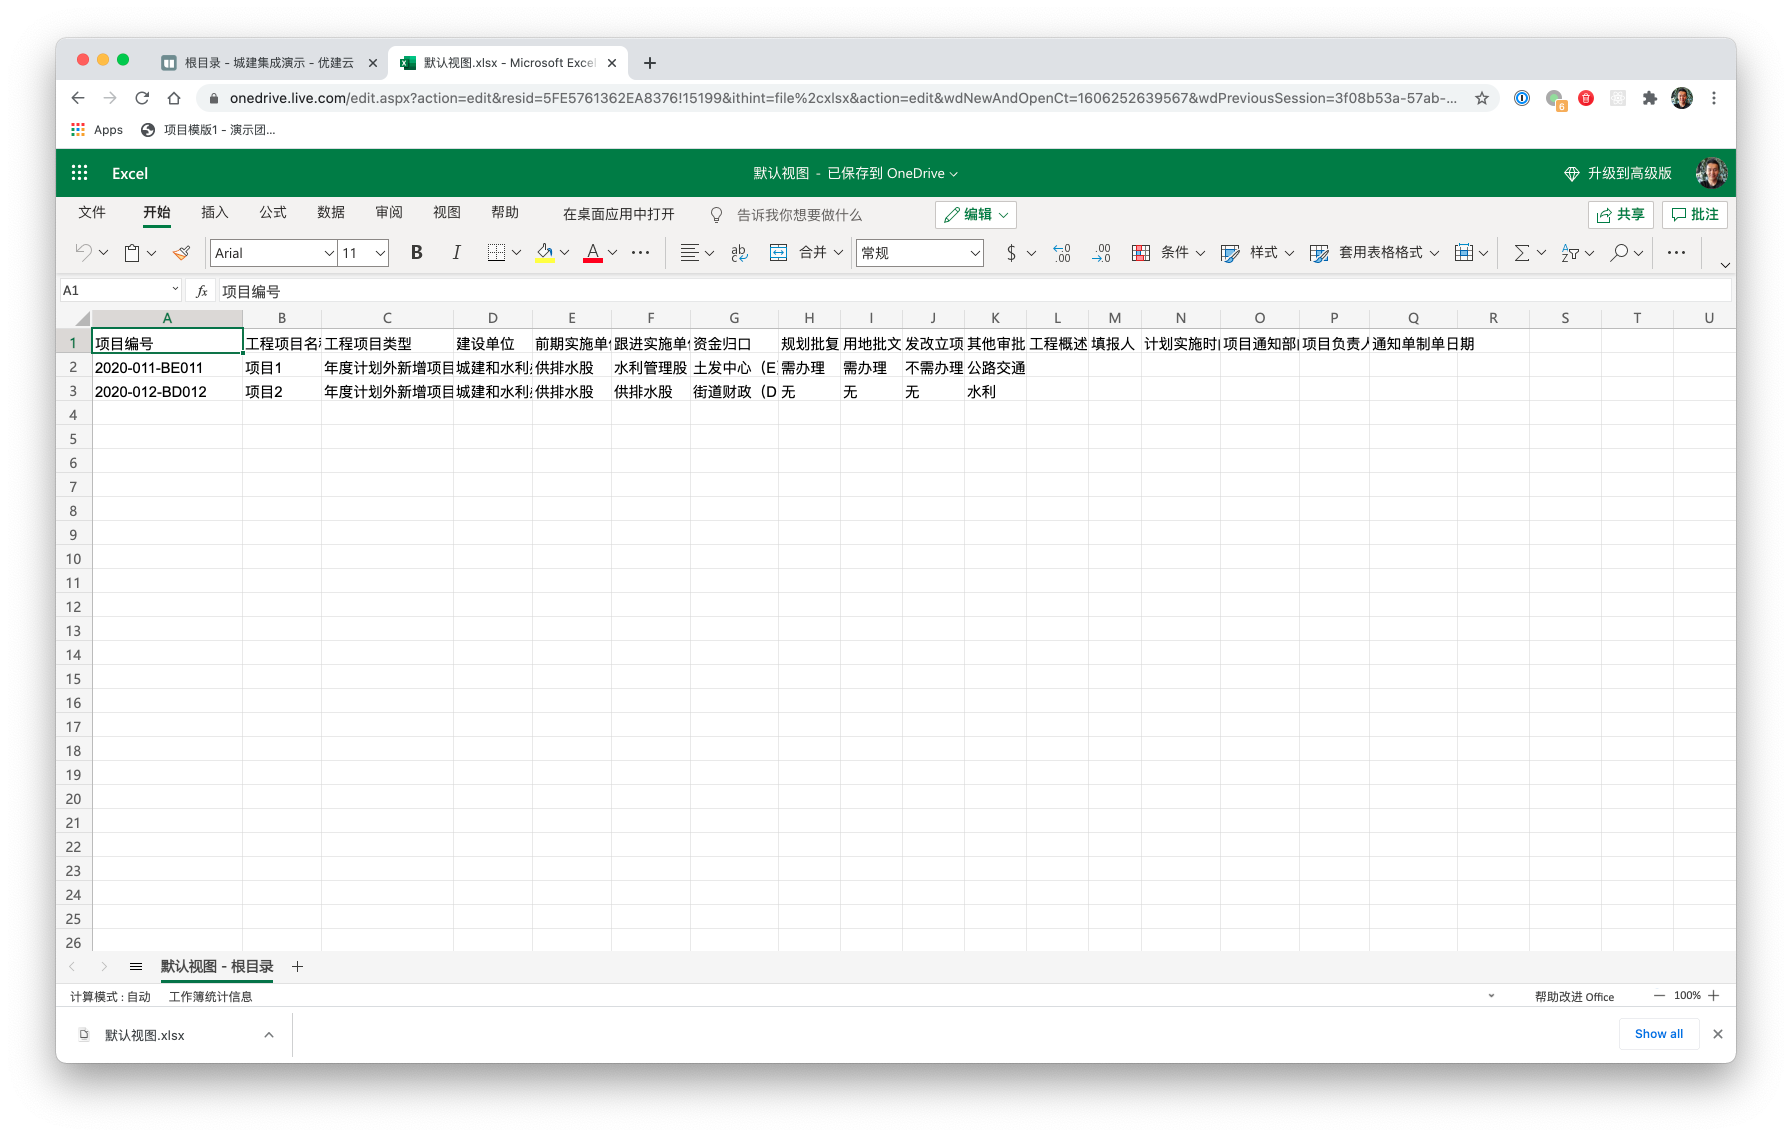Open the font size 11 dropdown
Viewport: 1792px width, 1137px height.
[x=380, y=253]
